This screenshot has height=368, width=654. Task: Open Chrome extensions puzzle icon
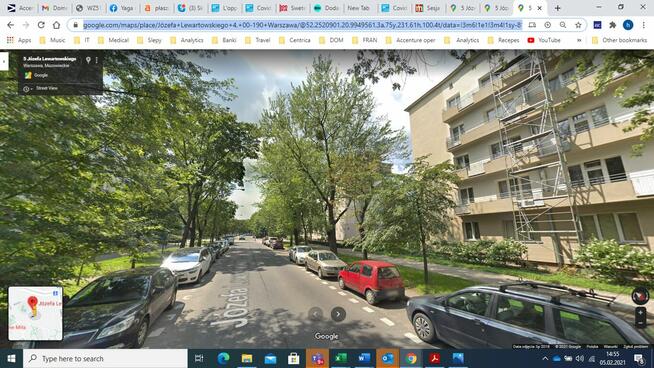point(612,25)
